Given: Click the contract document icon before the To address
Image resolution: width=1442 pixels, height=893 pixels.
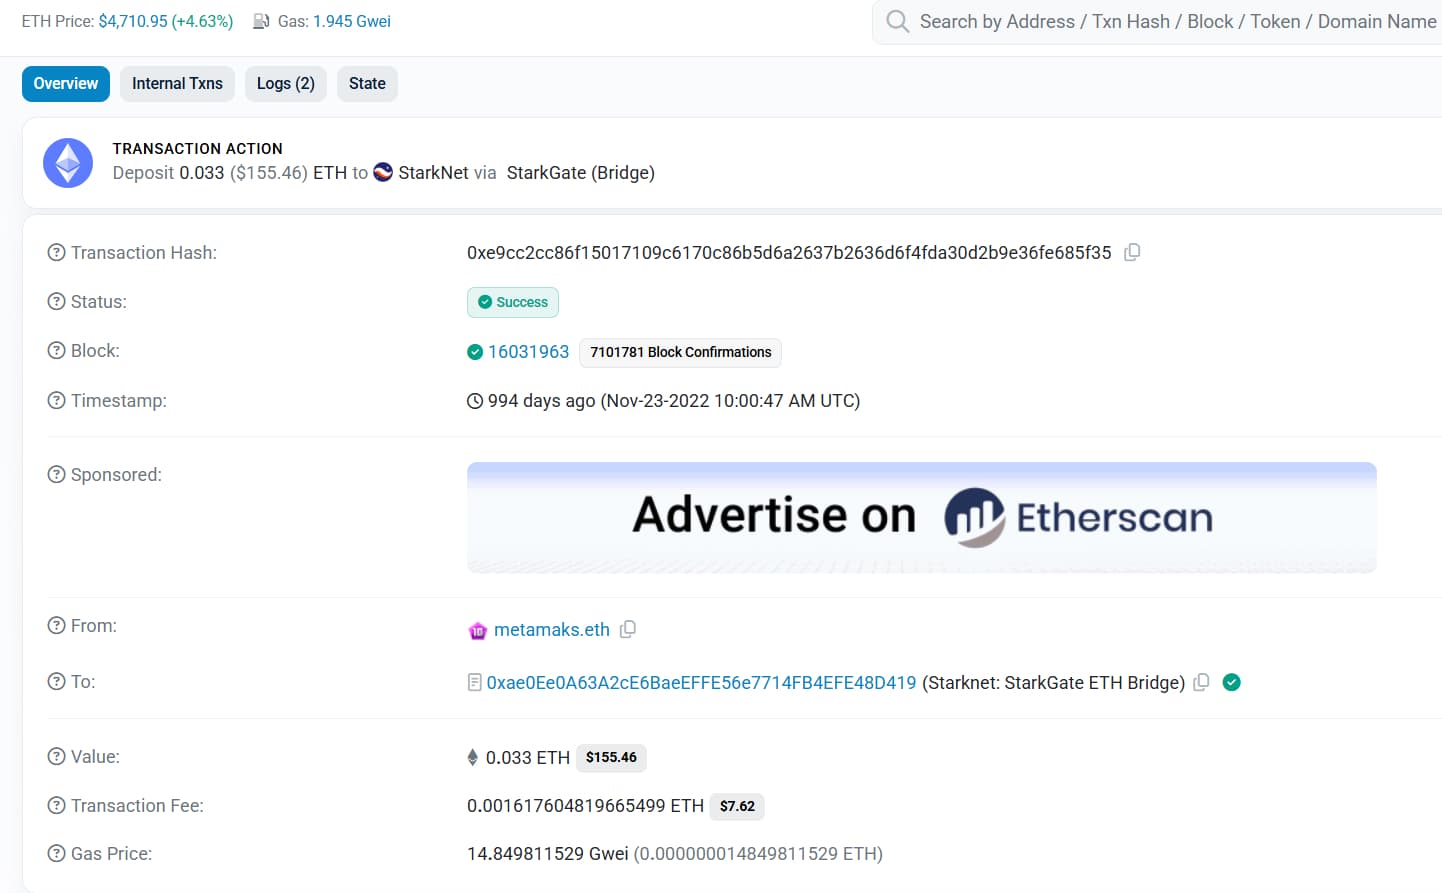Looking at the screenshot, I should tap(474, 681).
